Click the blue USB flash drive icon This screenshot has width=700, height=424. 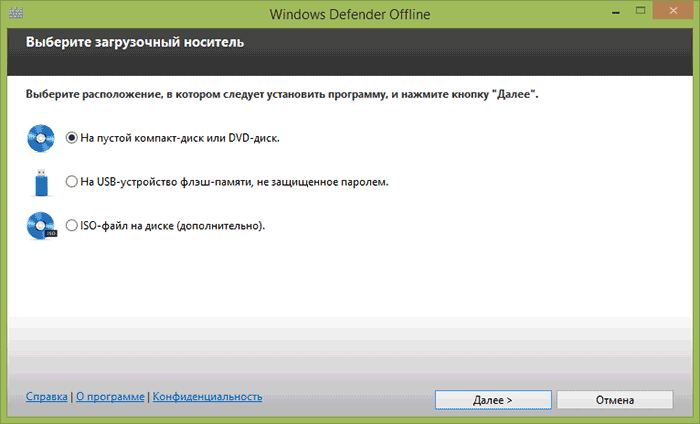(x=42, y=182)
